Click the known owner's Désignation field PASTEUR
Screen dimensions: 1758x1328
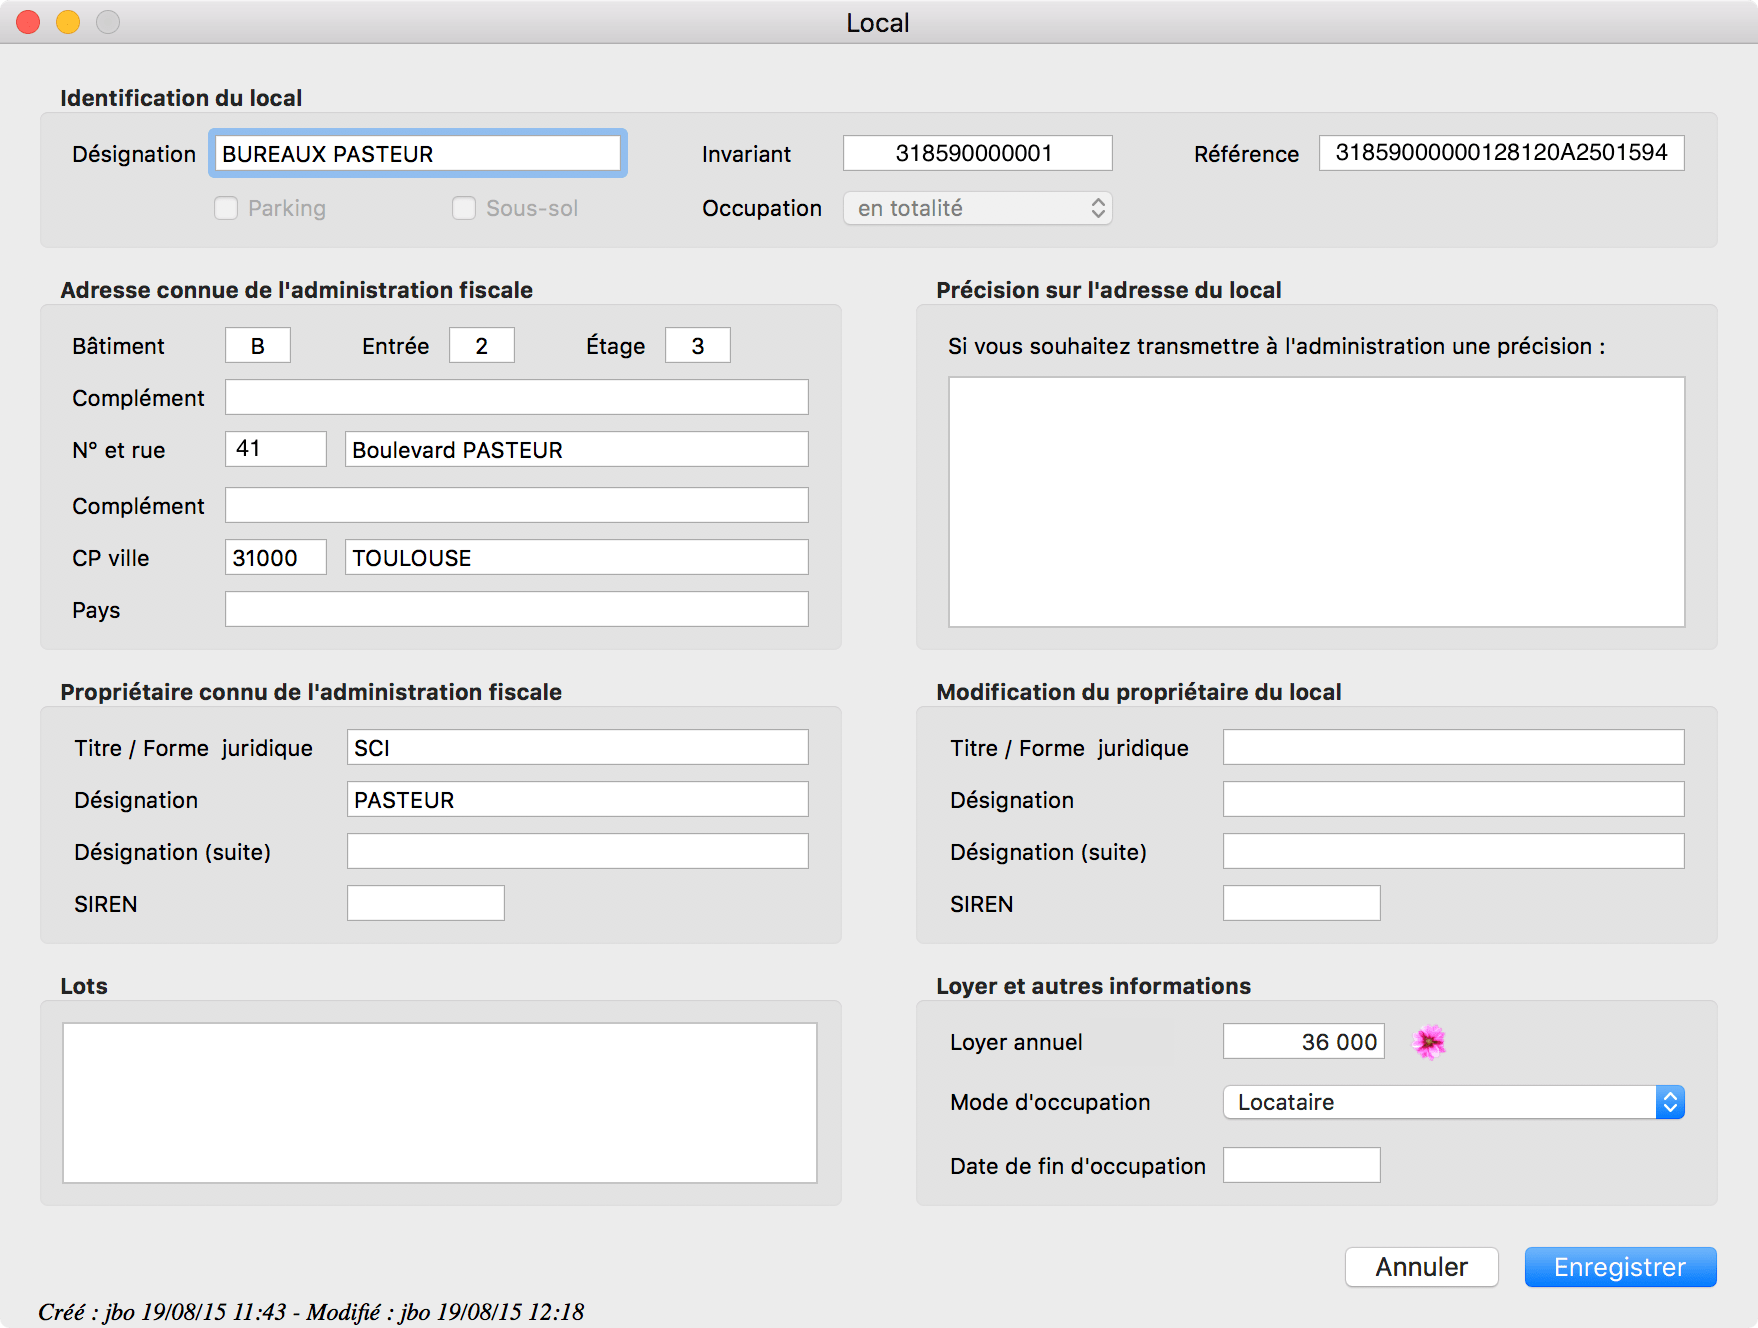pyautogui.click(x=577, y=799)
